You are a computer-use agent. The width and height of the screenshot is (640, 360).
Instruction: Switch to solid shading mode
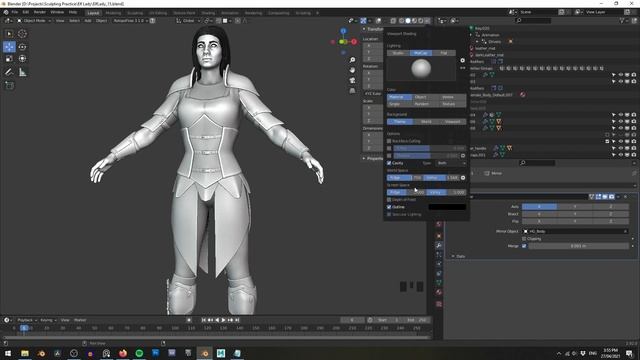click(408, 20)
